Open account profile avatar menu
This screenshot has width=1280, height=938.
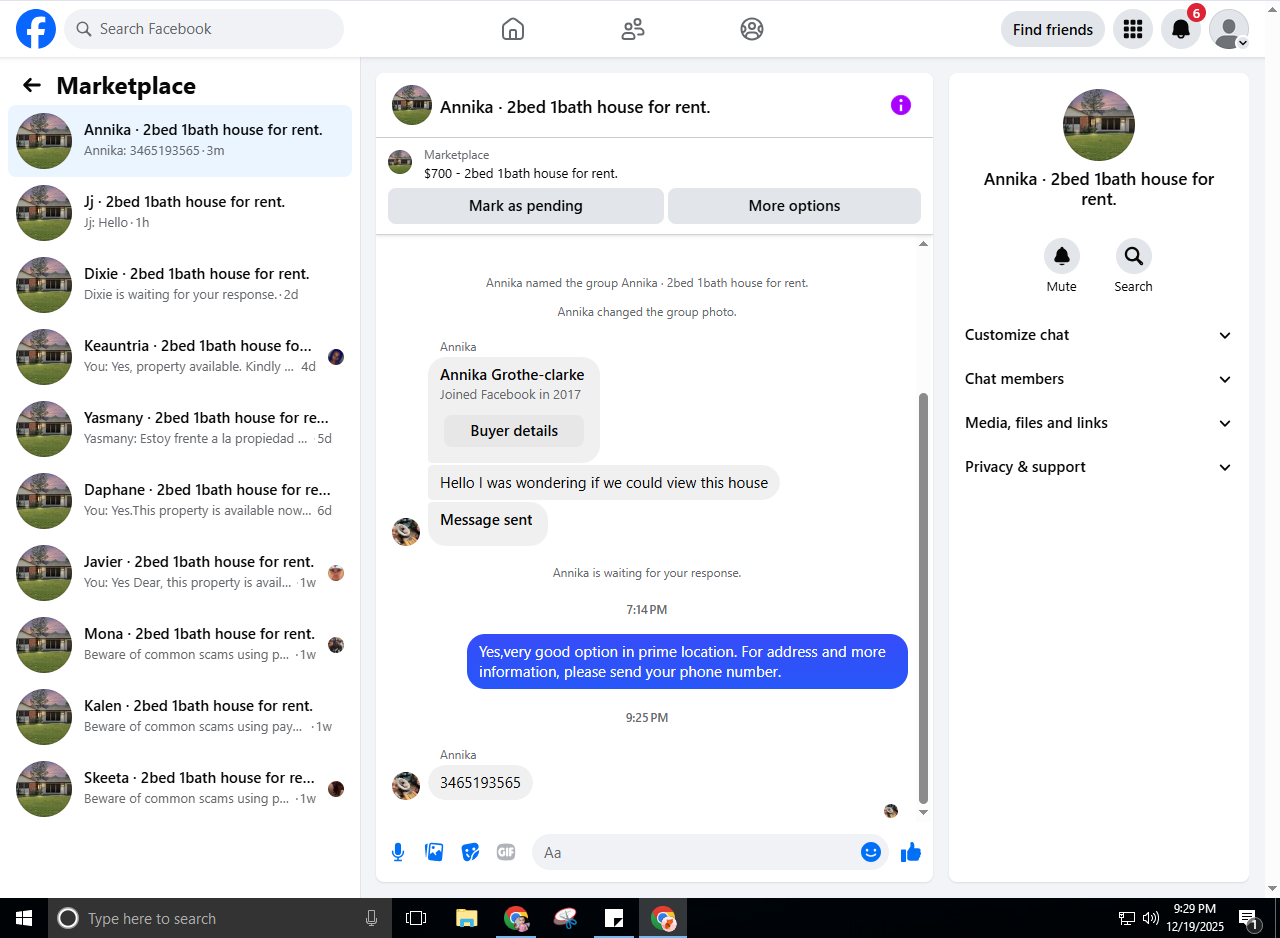(1229, 29)
